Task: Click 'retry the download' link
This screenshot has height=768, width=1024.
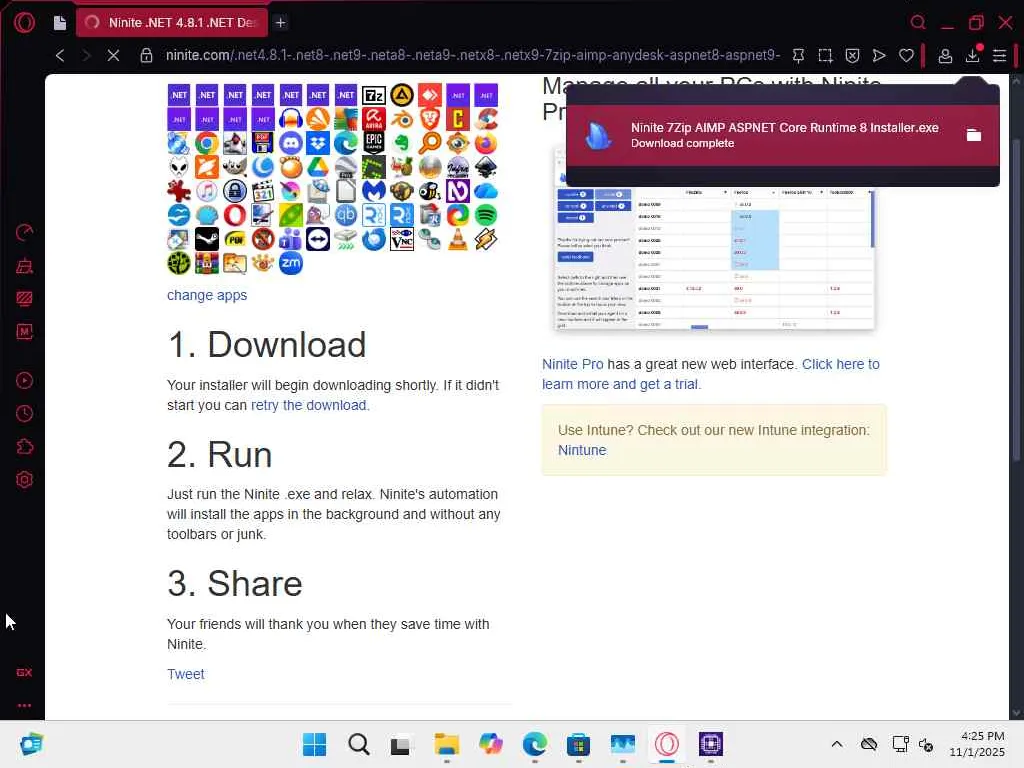Action: 310,405
